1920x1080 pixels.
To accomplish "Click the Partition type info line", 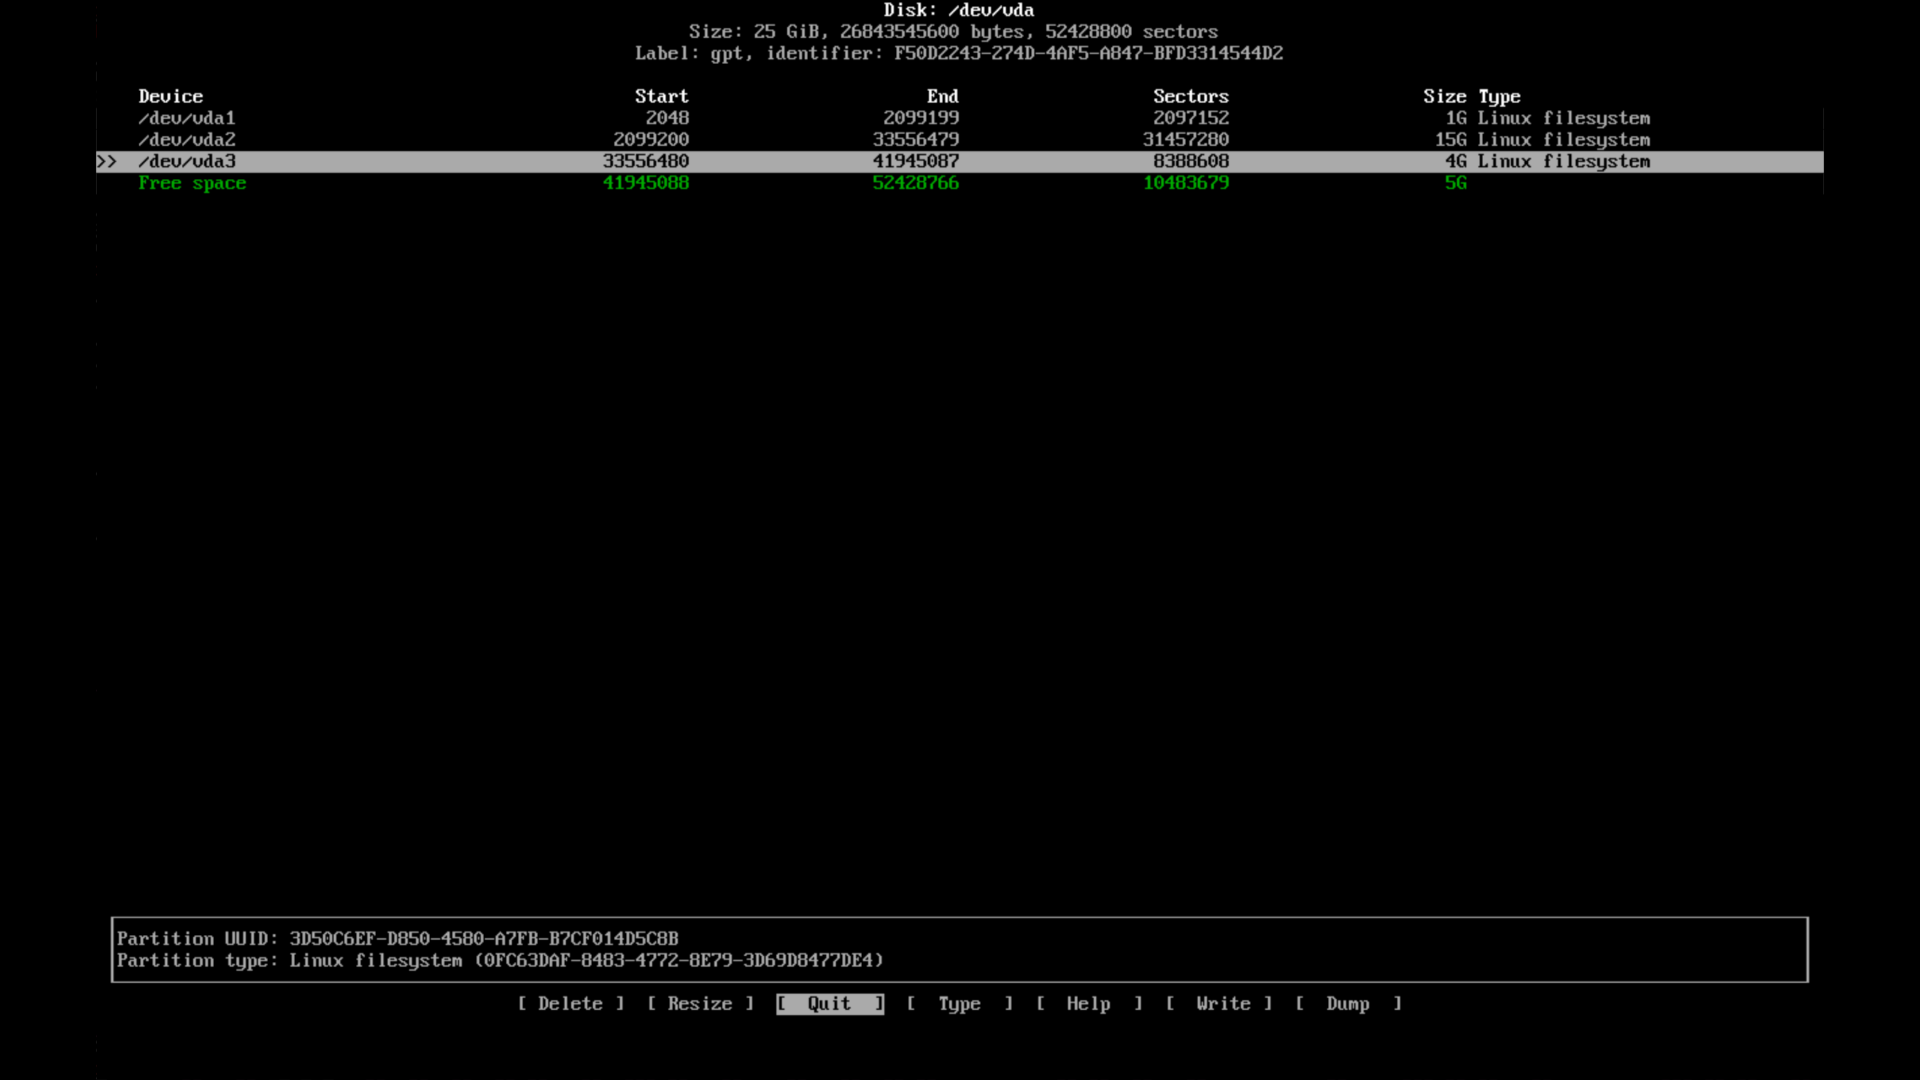I will 500,960.
